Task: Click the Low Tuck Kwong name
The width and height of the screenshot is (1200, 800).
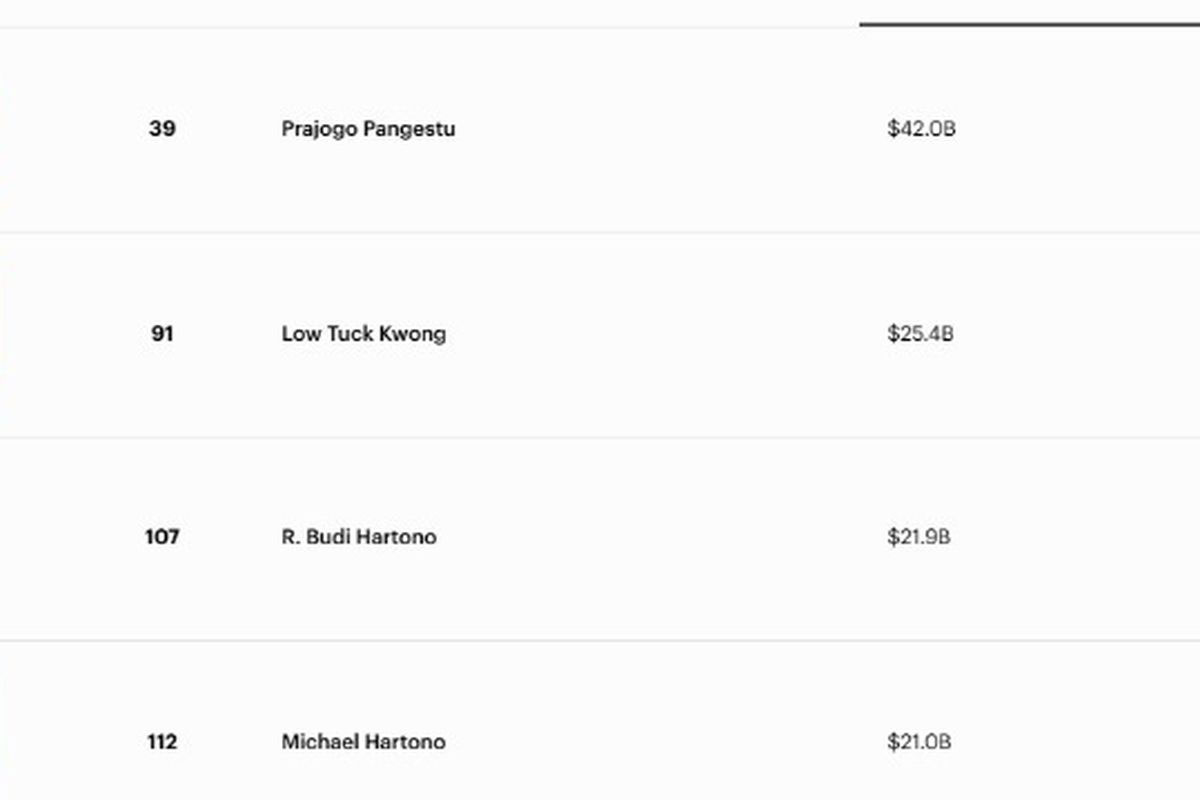Action: pyautogui.click(x=363, y=333)
